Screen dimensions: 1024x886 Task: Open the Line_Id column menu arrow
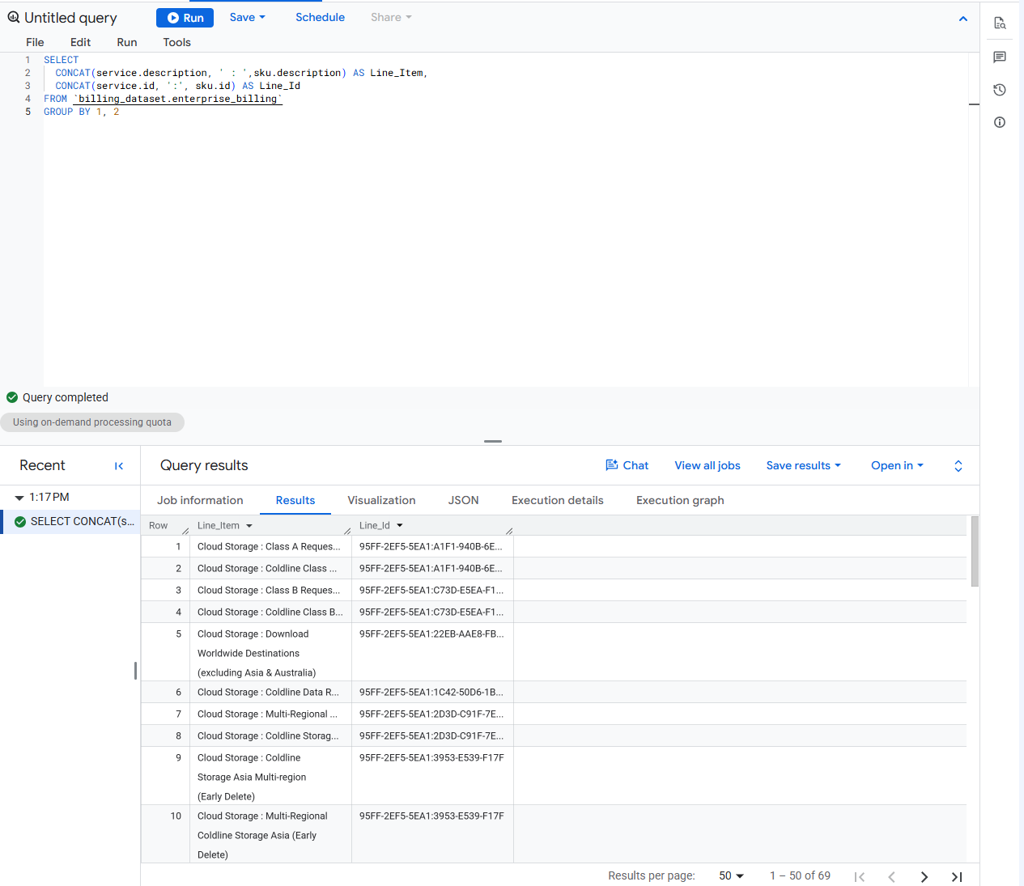(400, 526)
